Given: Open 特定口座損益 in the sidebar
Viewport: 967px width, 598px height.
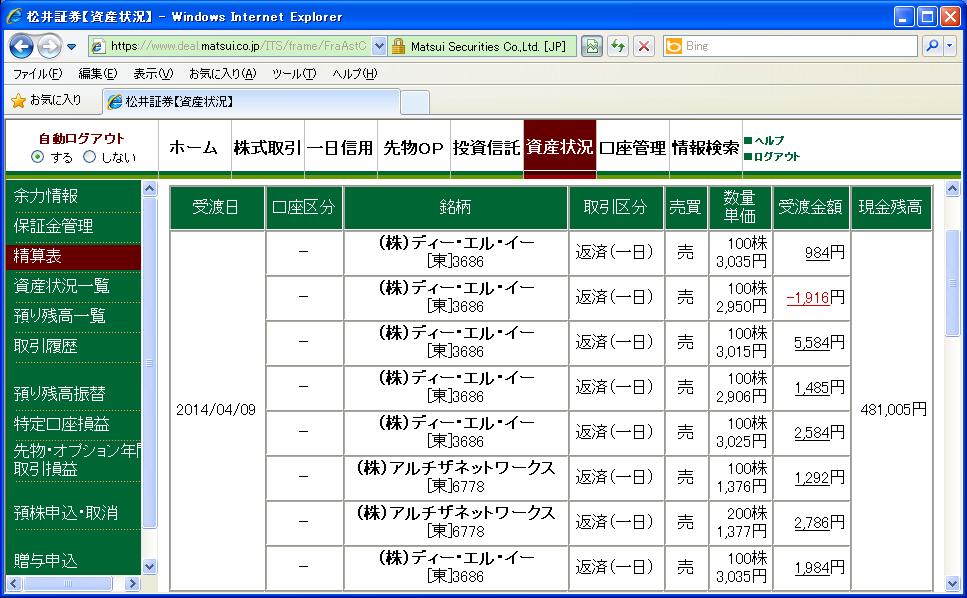Looking at the screenshot, I should tap(61, 424).
